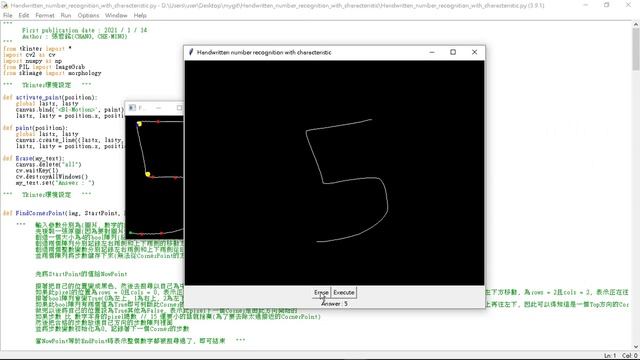
Task: Click the 'def paint(position):' code line
Action: [x=35, y=128]
